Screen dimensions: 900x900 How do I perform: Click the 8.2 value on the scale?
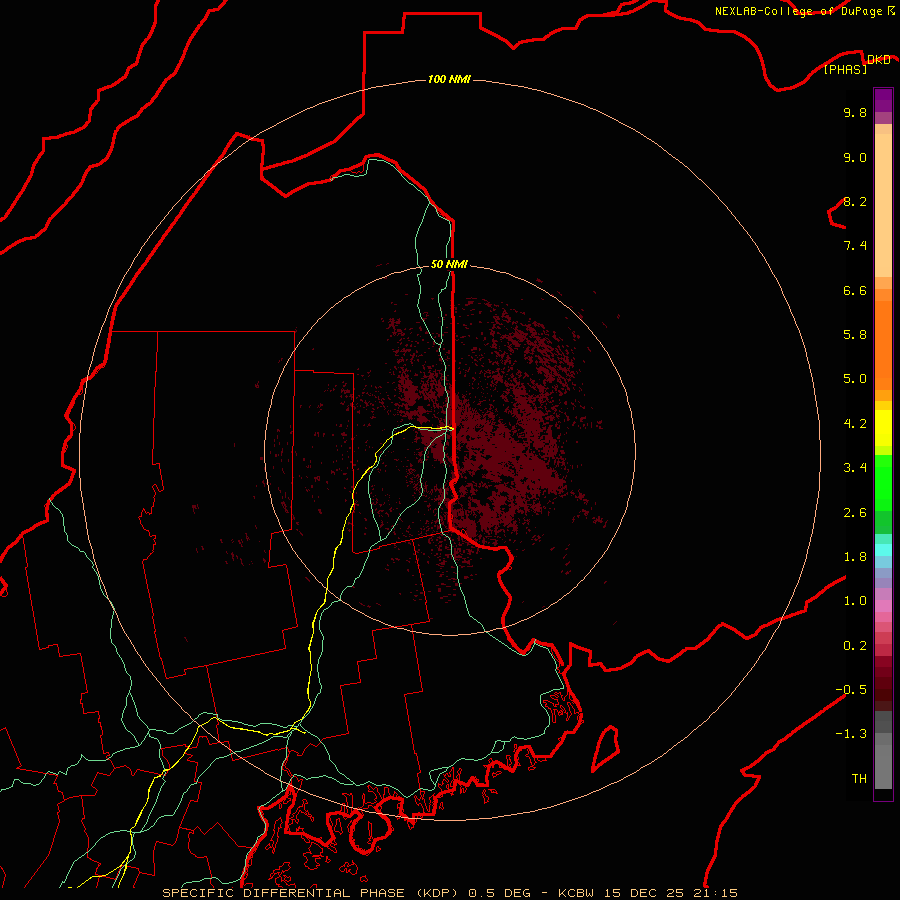(855, 201)
